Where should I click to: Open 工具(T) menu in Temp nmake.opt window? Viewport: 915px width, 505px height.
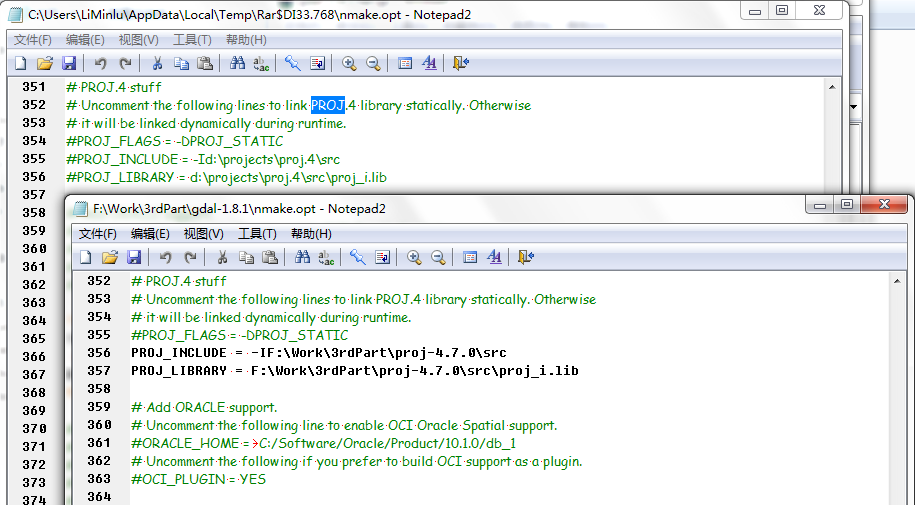(x=192, y=40)
